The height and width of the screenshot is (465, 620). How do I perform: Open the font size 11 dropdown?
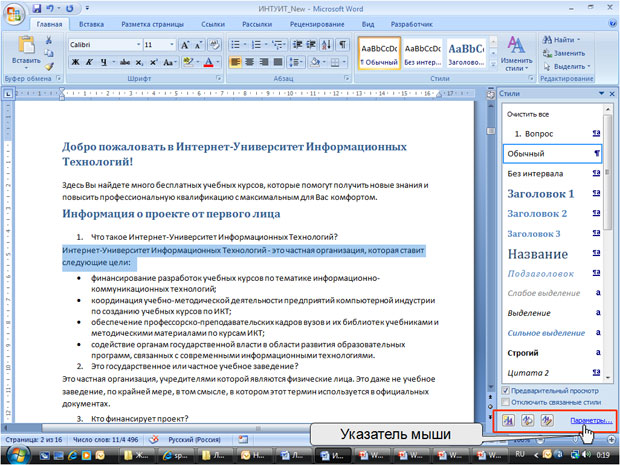(x=172, y=45)
